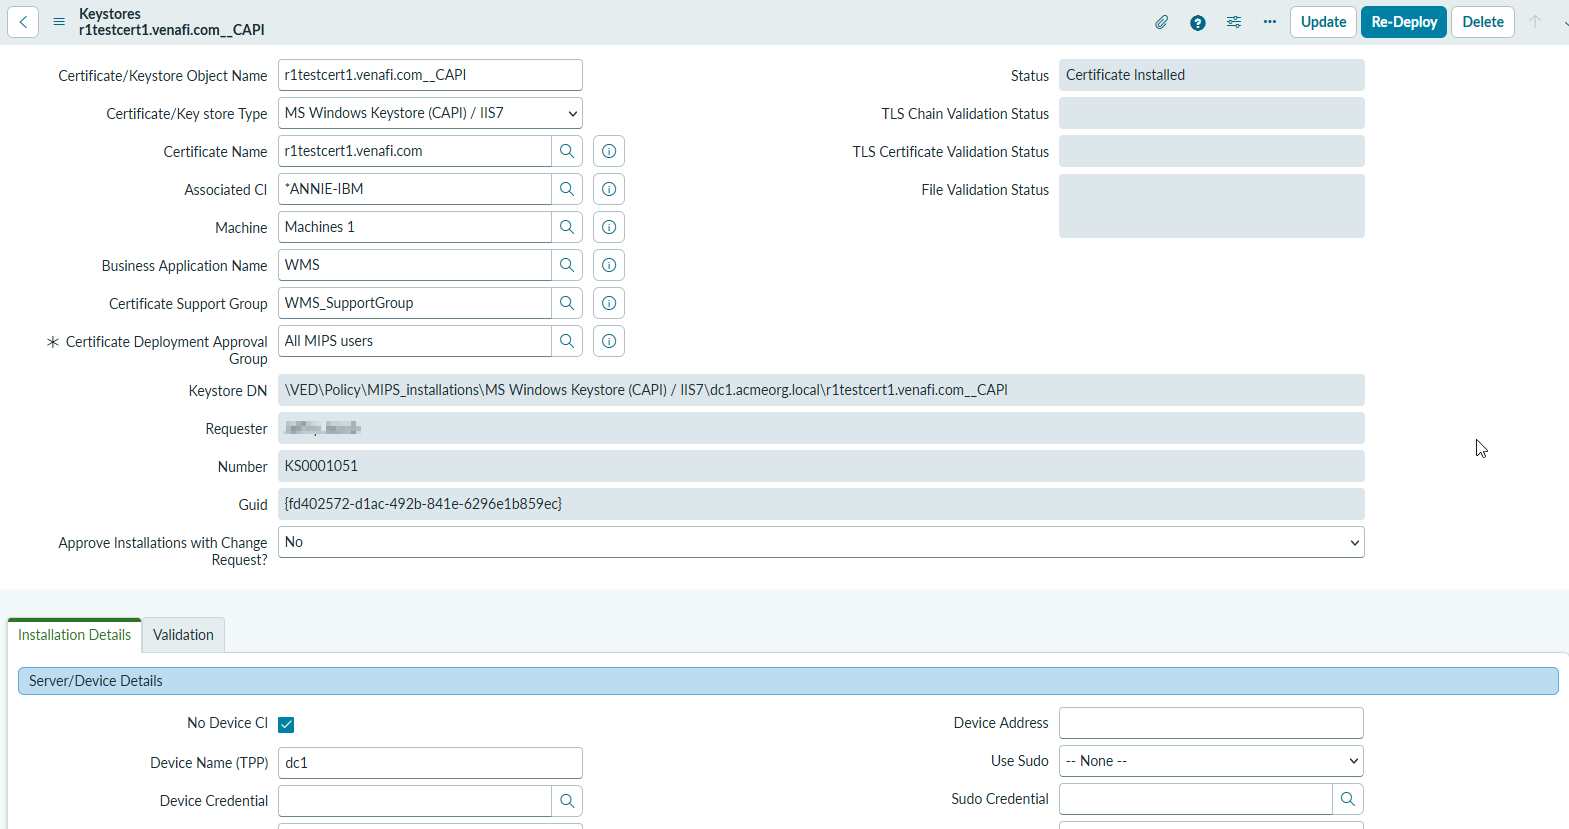Click the Certificate Support Group field
1569x829 pixels.
coord(414,303)
